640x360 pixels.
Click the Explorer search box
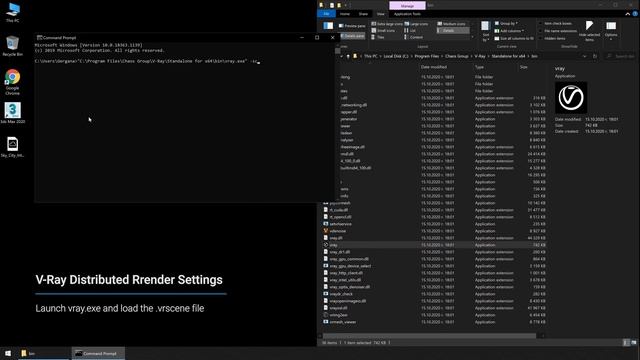point(620,56)
